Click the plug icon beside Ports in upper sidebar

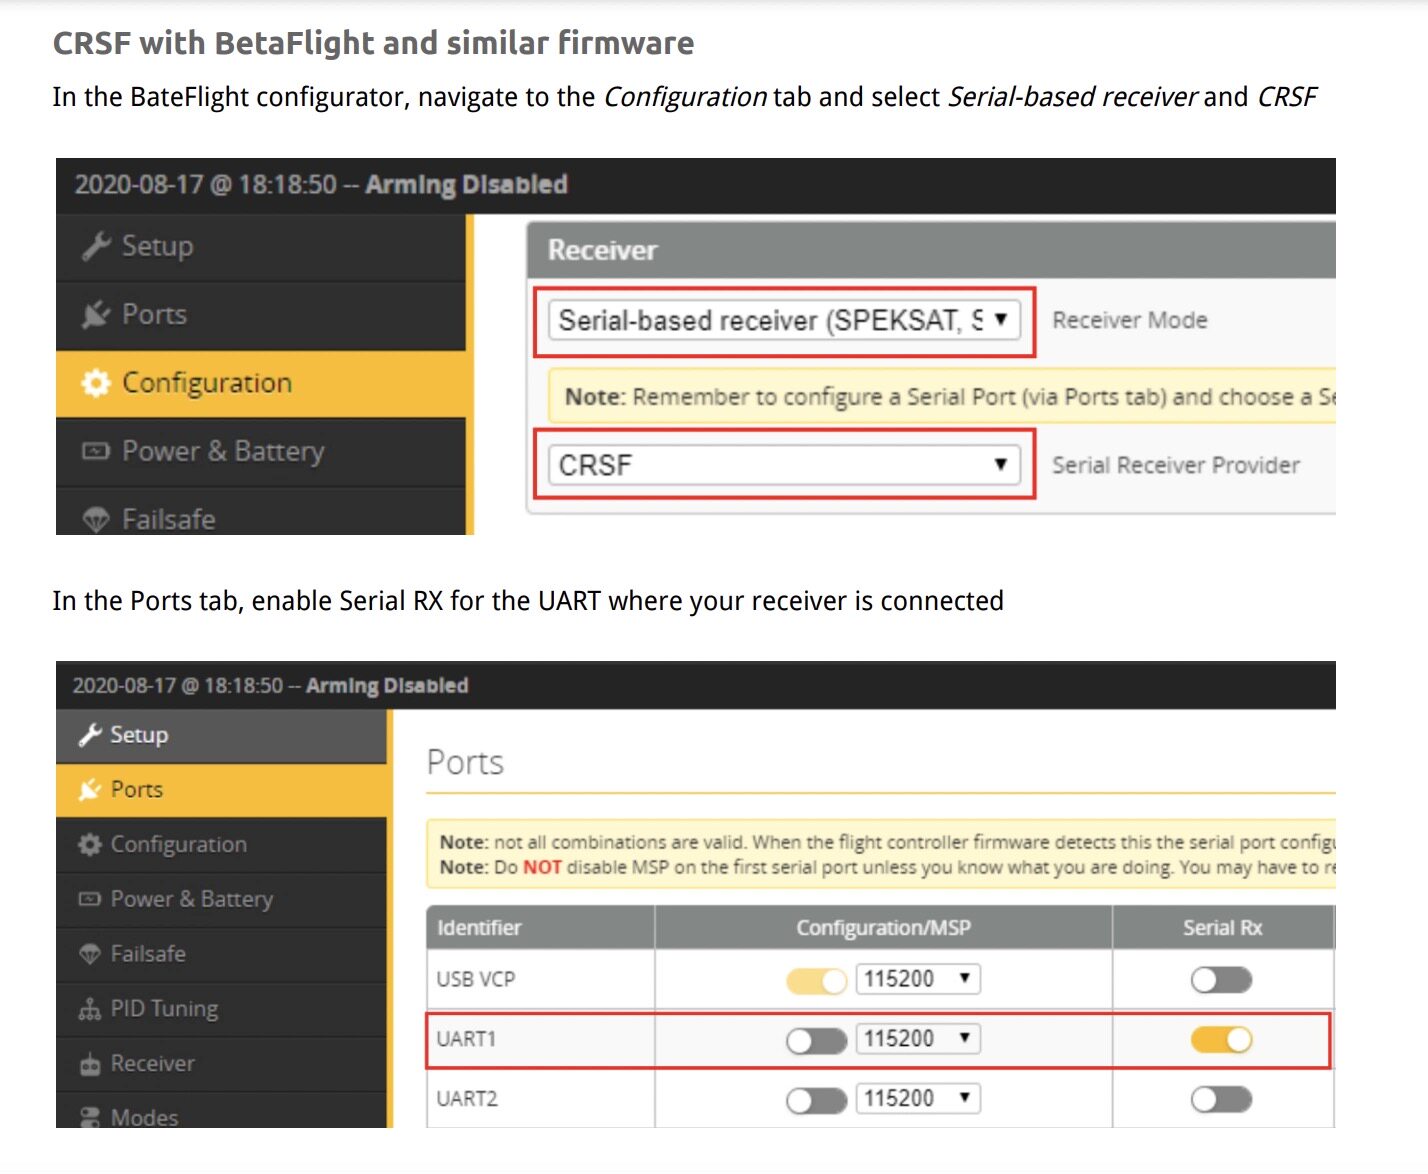pyautogui.click(x=96, y=315)
